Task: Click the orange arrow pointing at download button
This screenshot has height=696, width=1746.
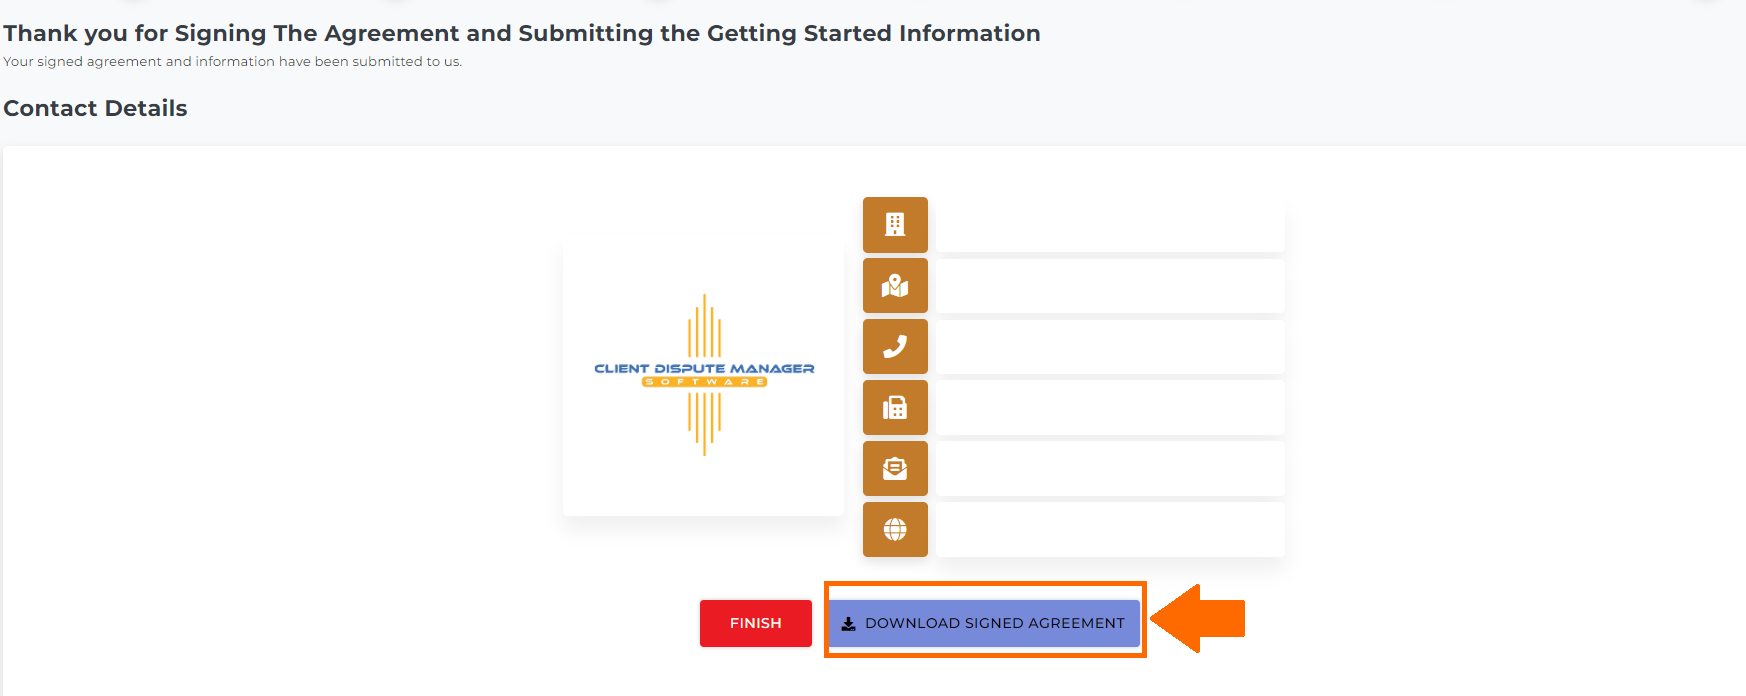Action: point(1198,619)
